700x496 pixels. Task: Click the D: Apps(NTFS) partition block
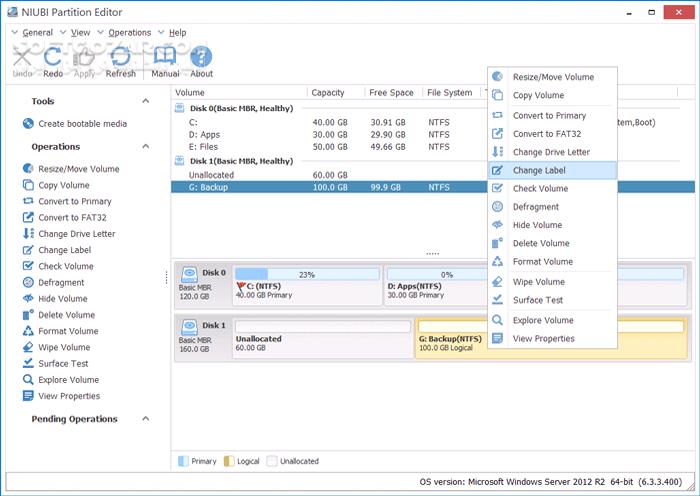[436, 285]
